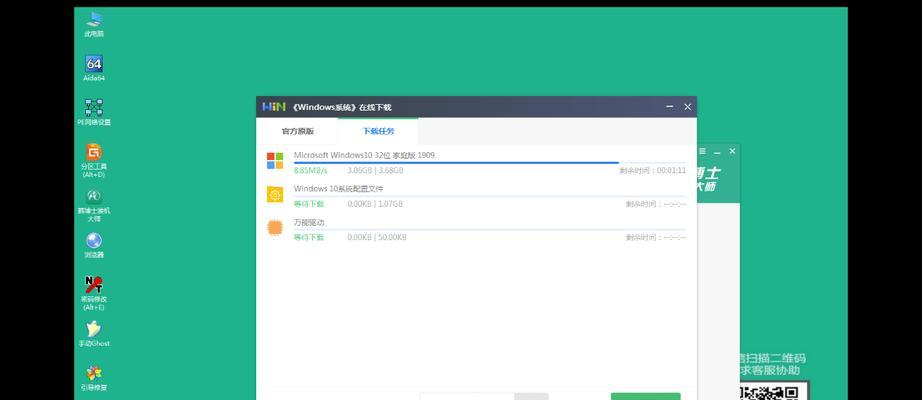Open menu icon of background 韩博士 window
922x400 pixels.
point(702,151)
